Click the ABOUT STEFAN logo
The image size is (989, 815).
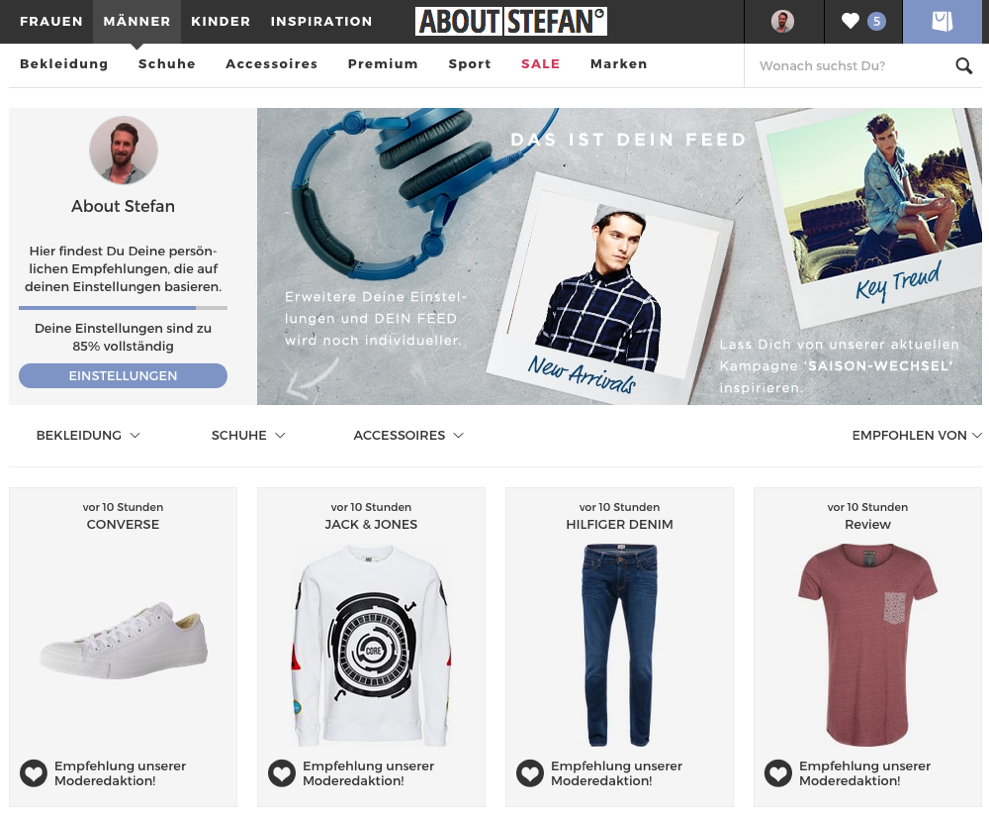[511, 21]
